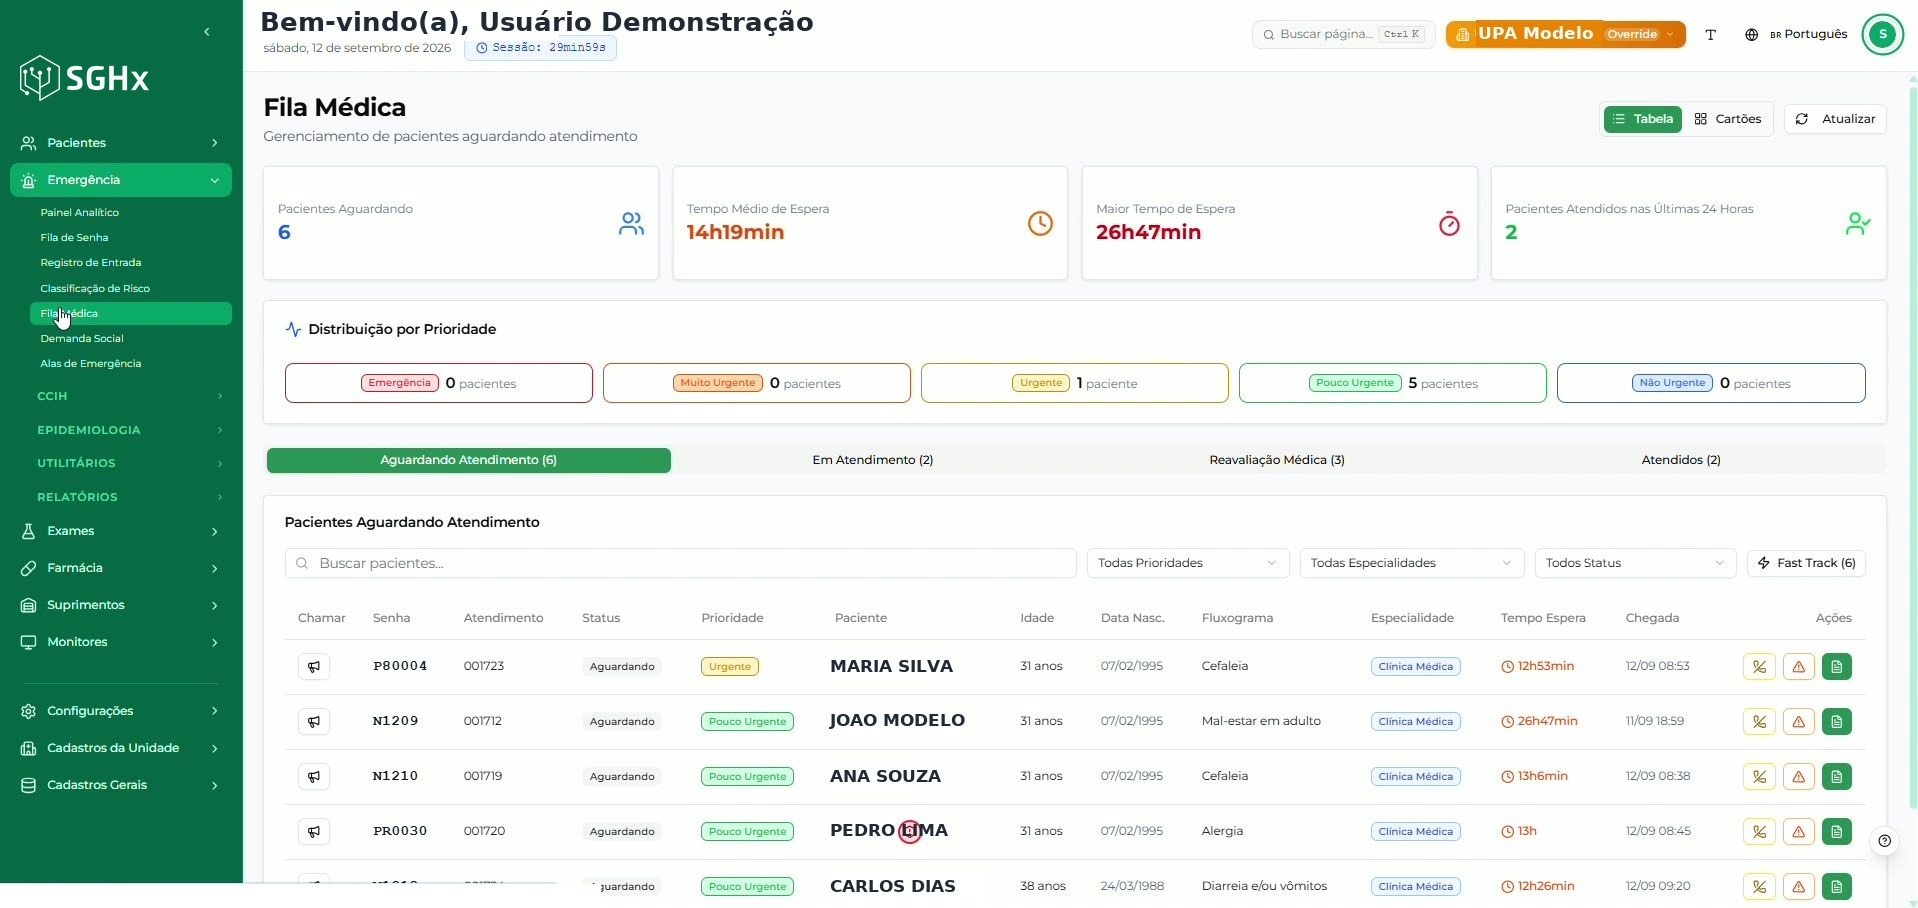Expand Pacientes sidebar menu
Image resolution: width=1918 pixels, height=908 pixels.
[121, 143]
